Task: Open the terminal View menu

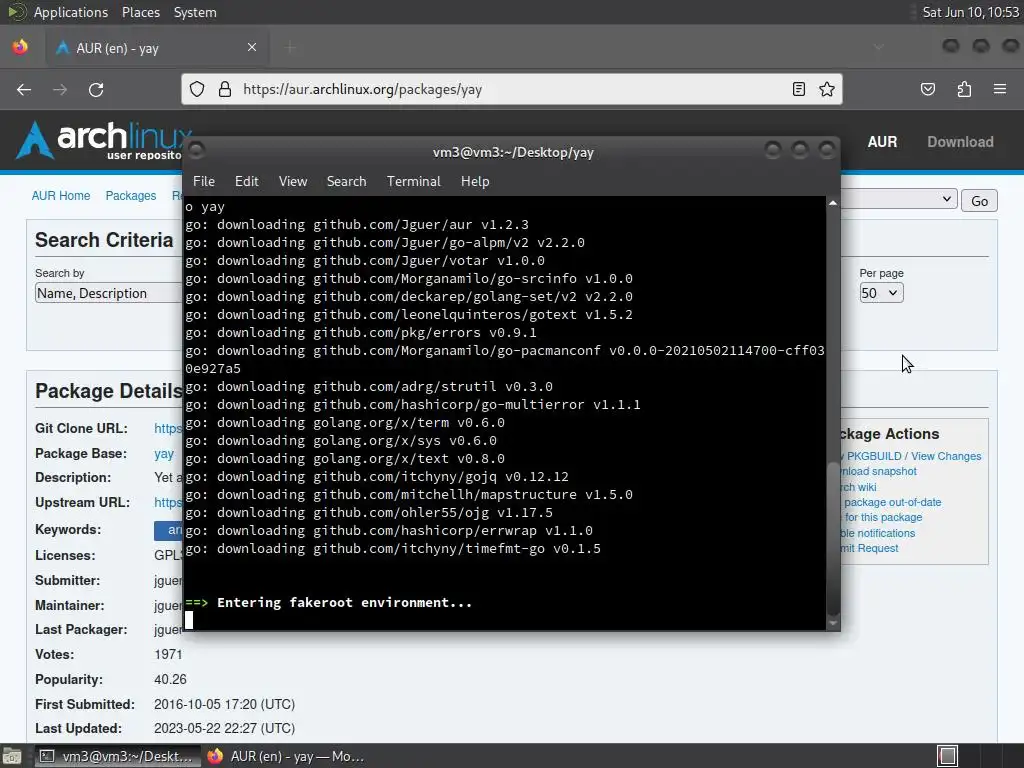Action: (x=293, y=182)
